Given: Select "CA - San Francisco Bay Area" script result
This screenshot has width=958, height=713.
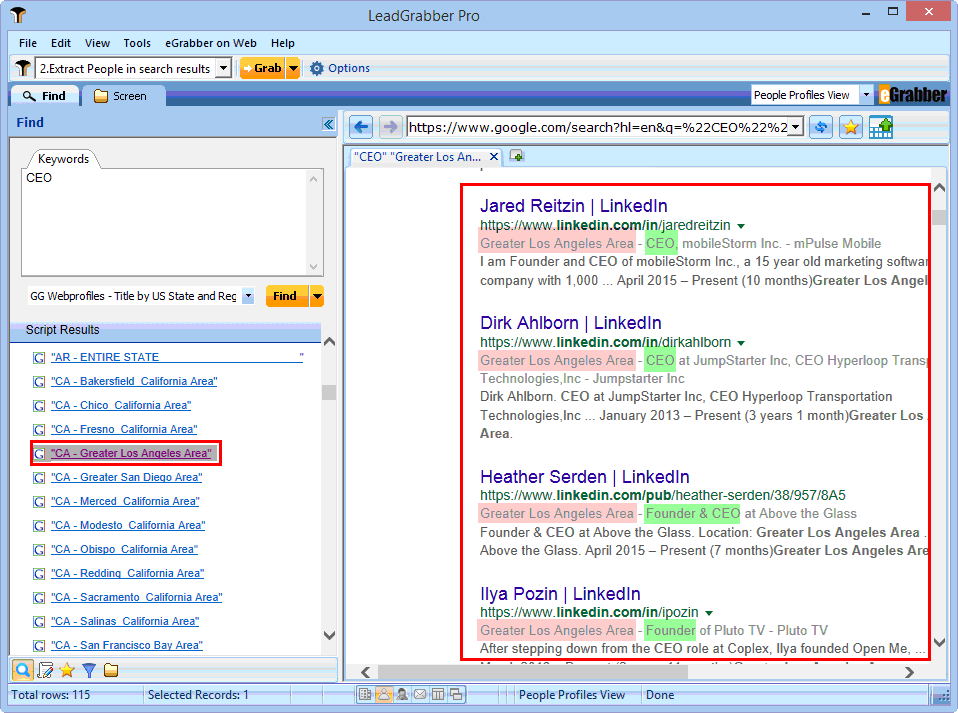Looking at the screenshot, I should pos(126,645).
